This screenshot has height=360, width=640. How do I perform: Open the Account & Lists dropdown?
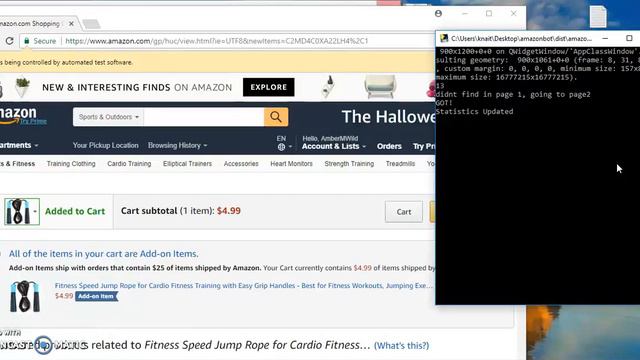(334, 146)
